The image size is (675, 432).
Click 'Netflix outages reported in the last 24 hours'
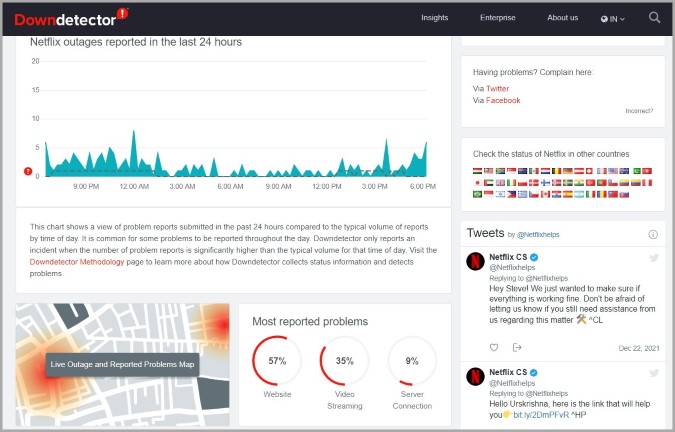[x=136, y=42]
